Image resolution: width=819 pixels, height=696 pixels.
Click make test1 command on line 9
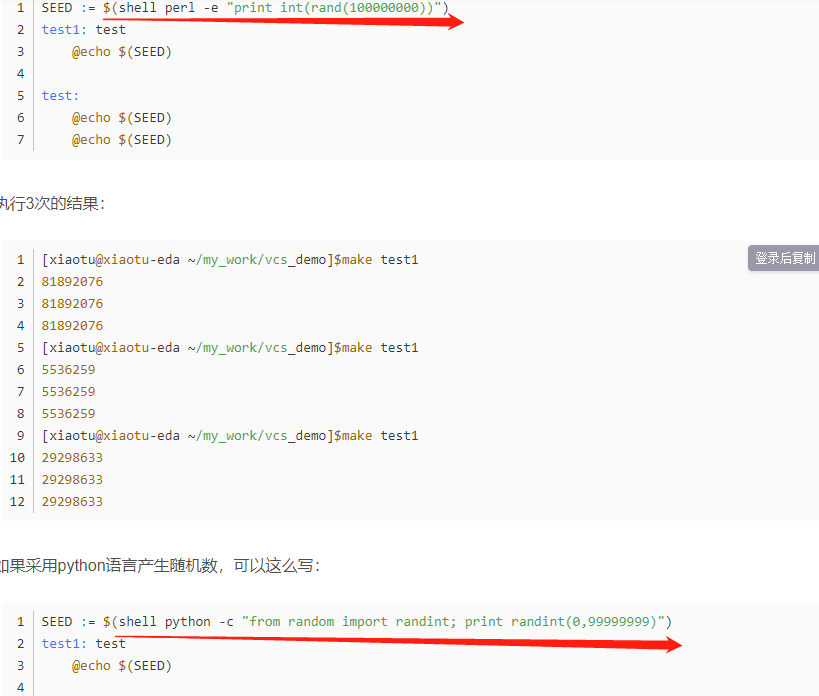[230, 435]
